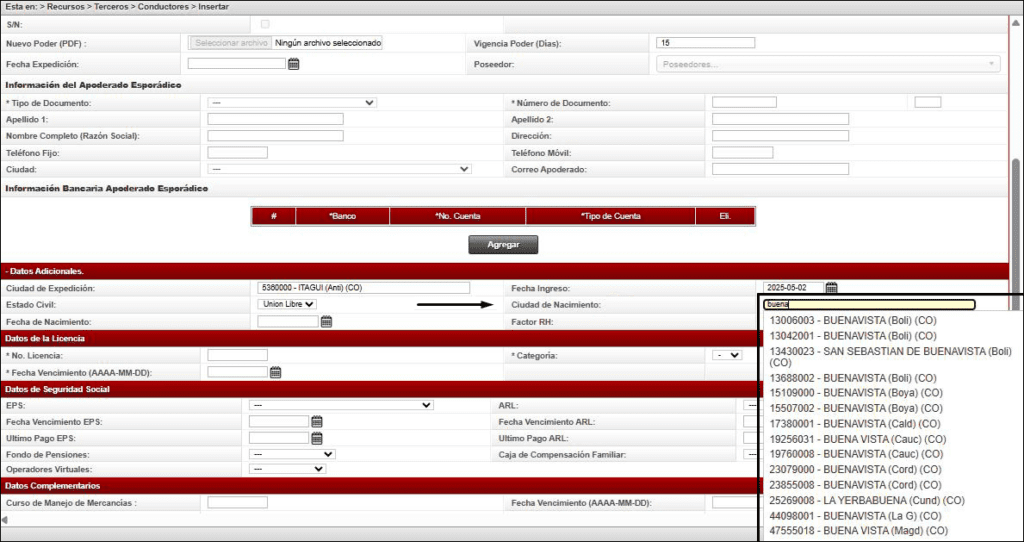Screen dimensions: 1024x542
Task: Open calendar for Fecha Vencimiento EPS
Action: 317,422
